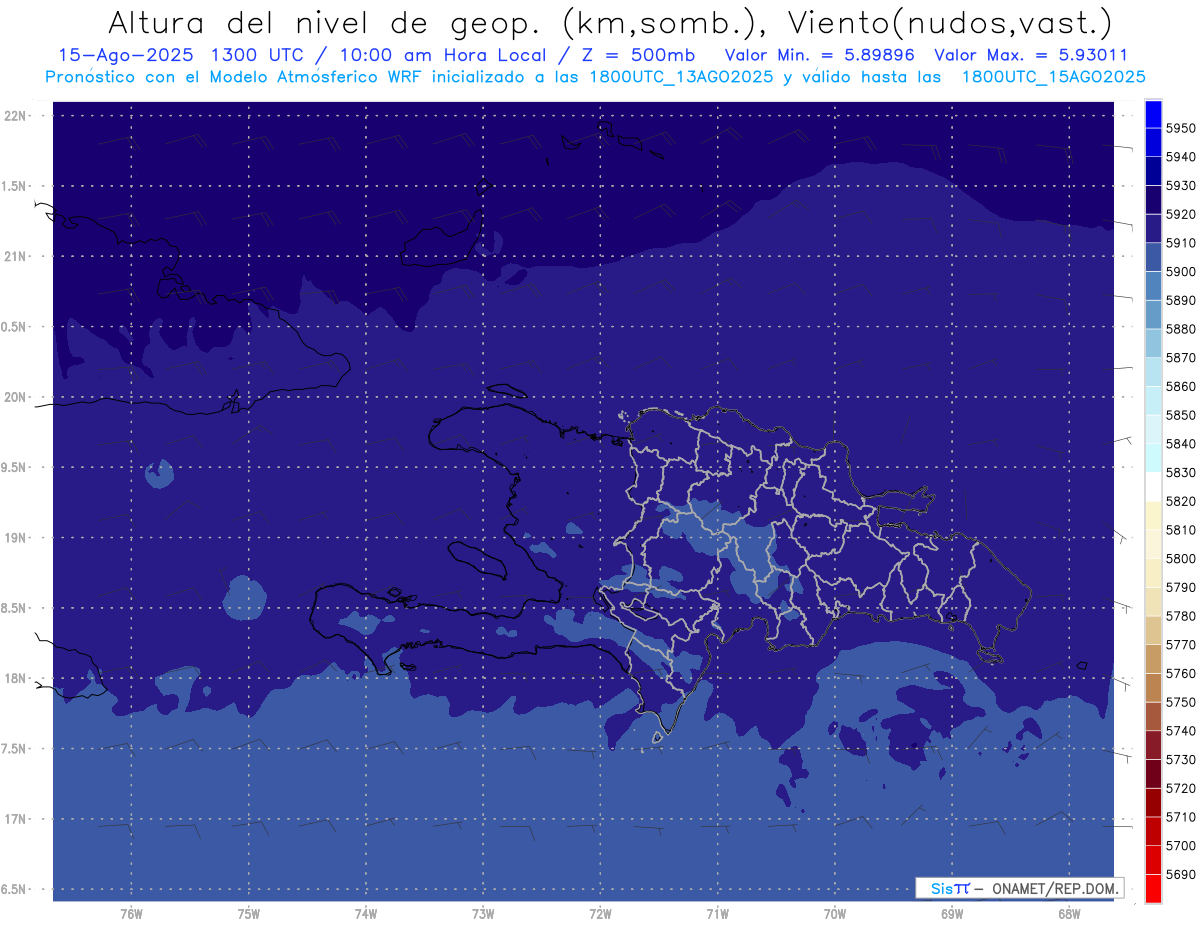Click the '73W' longitude label
Screen dimensions: 1200x927
(x=483, y=914)
